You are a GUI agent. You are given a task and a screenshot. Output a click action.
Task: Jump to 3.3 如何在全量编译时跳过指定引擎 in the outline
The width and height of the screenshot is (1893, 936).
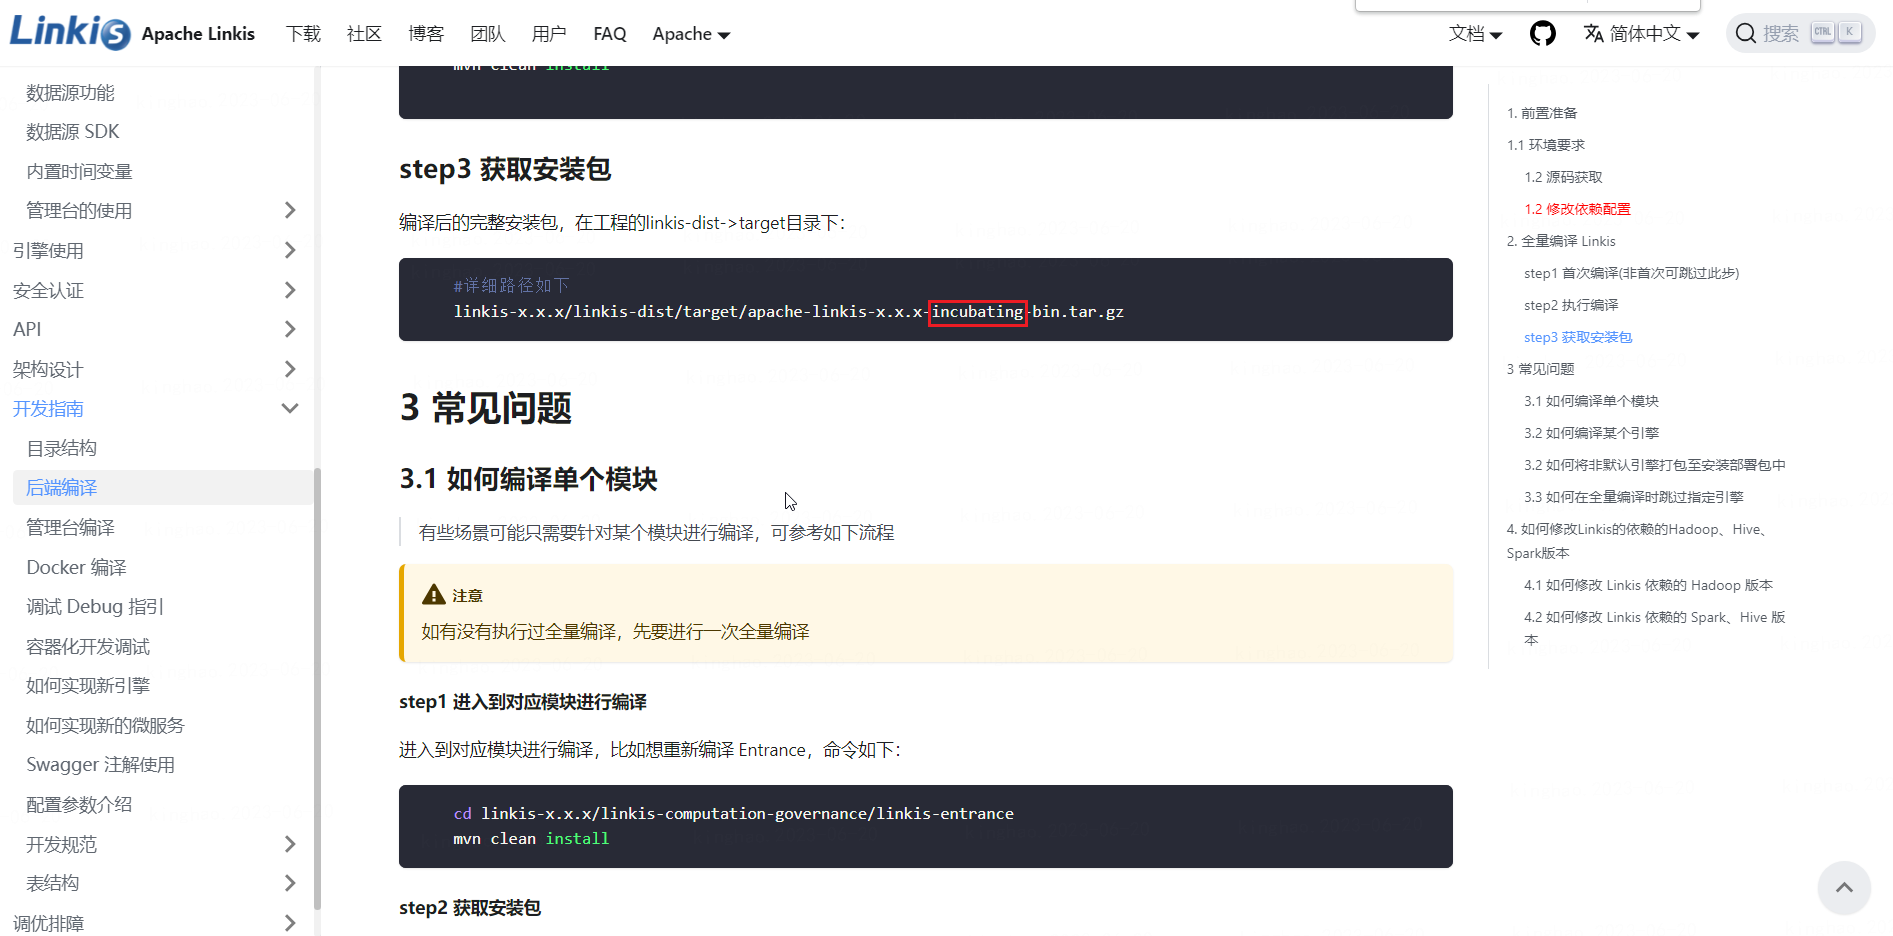[x=1633, y=497]
